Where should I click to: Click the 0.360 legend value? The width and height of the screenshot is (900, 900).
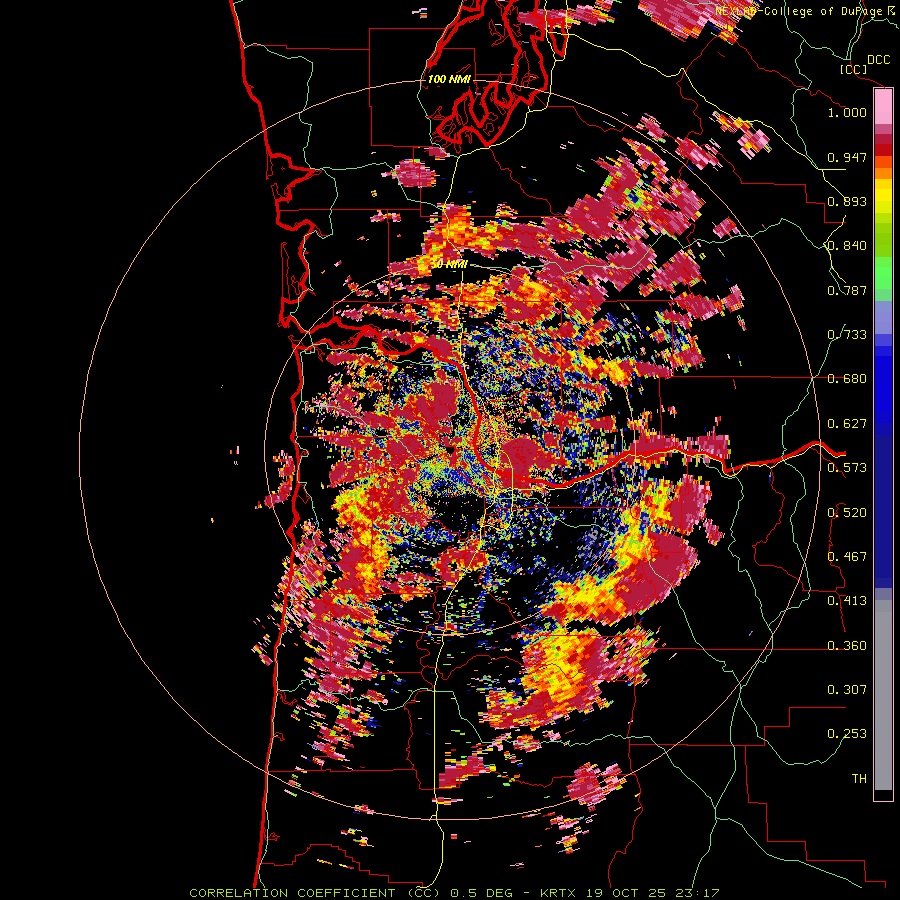click(847, 646)
